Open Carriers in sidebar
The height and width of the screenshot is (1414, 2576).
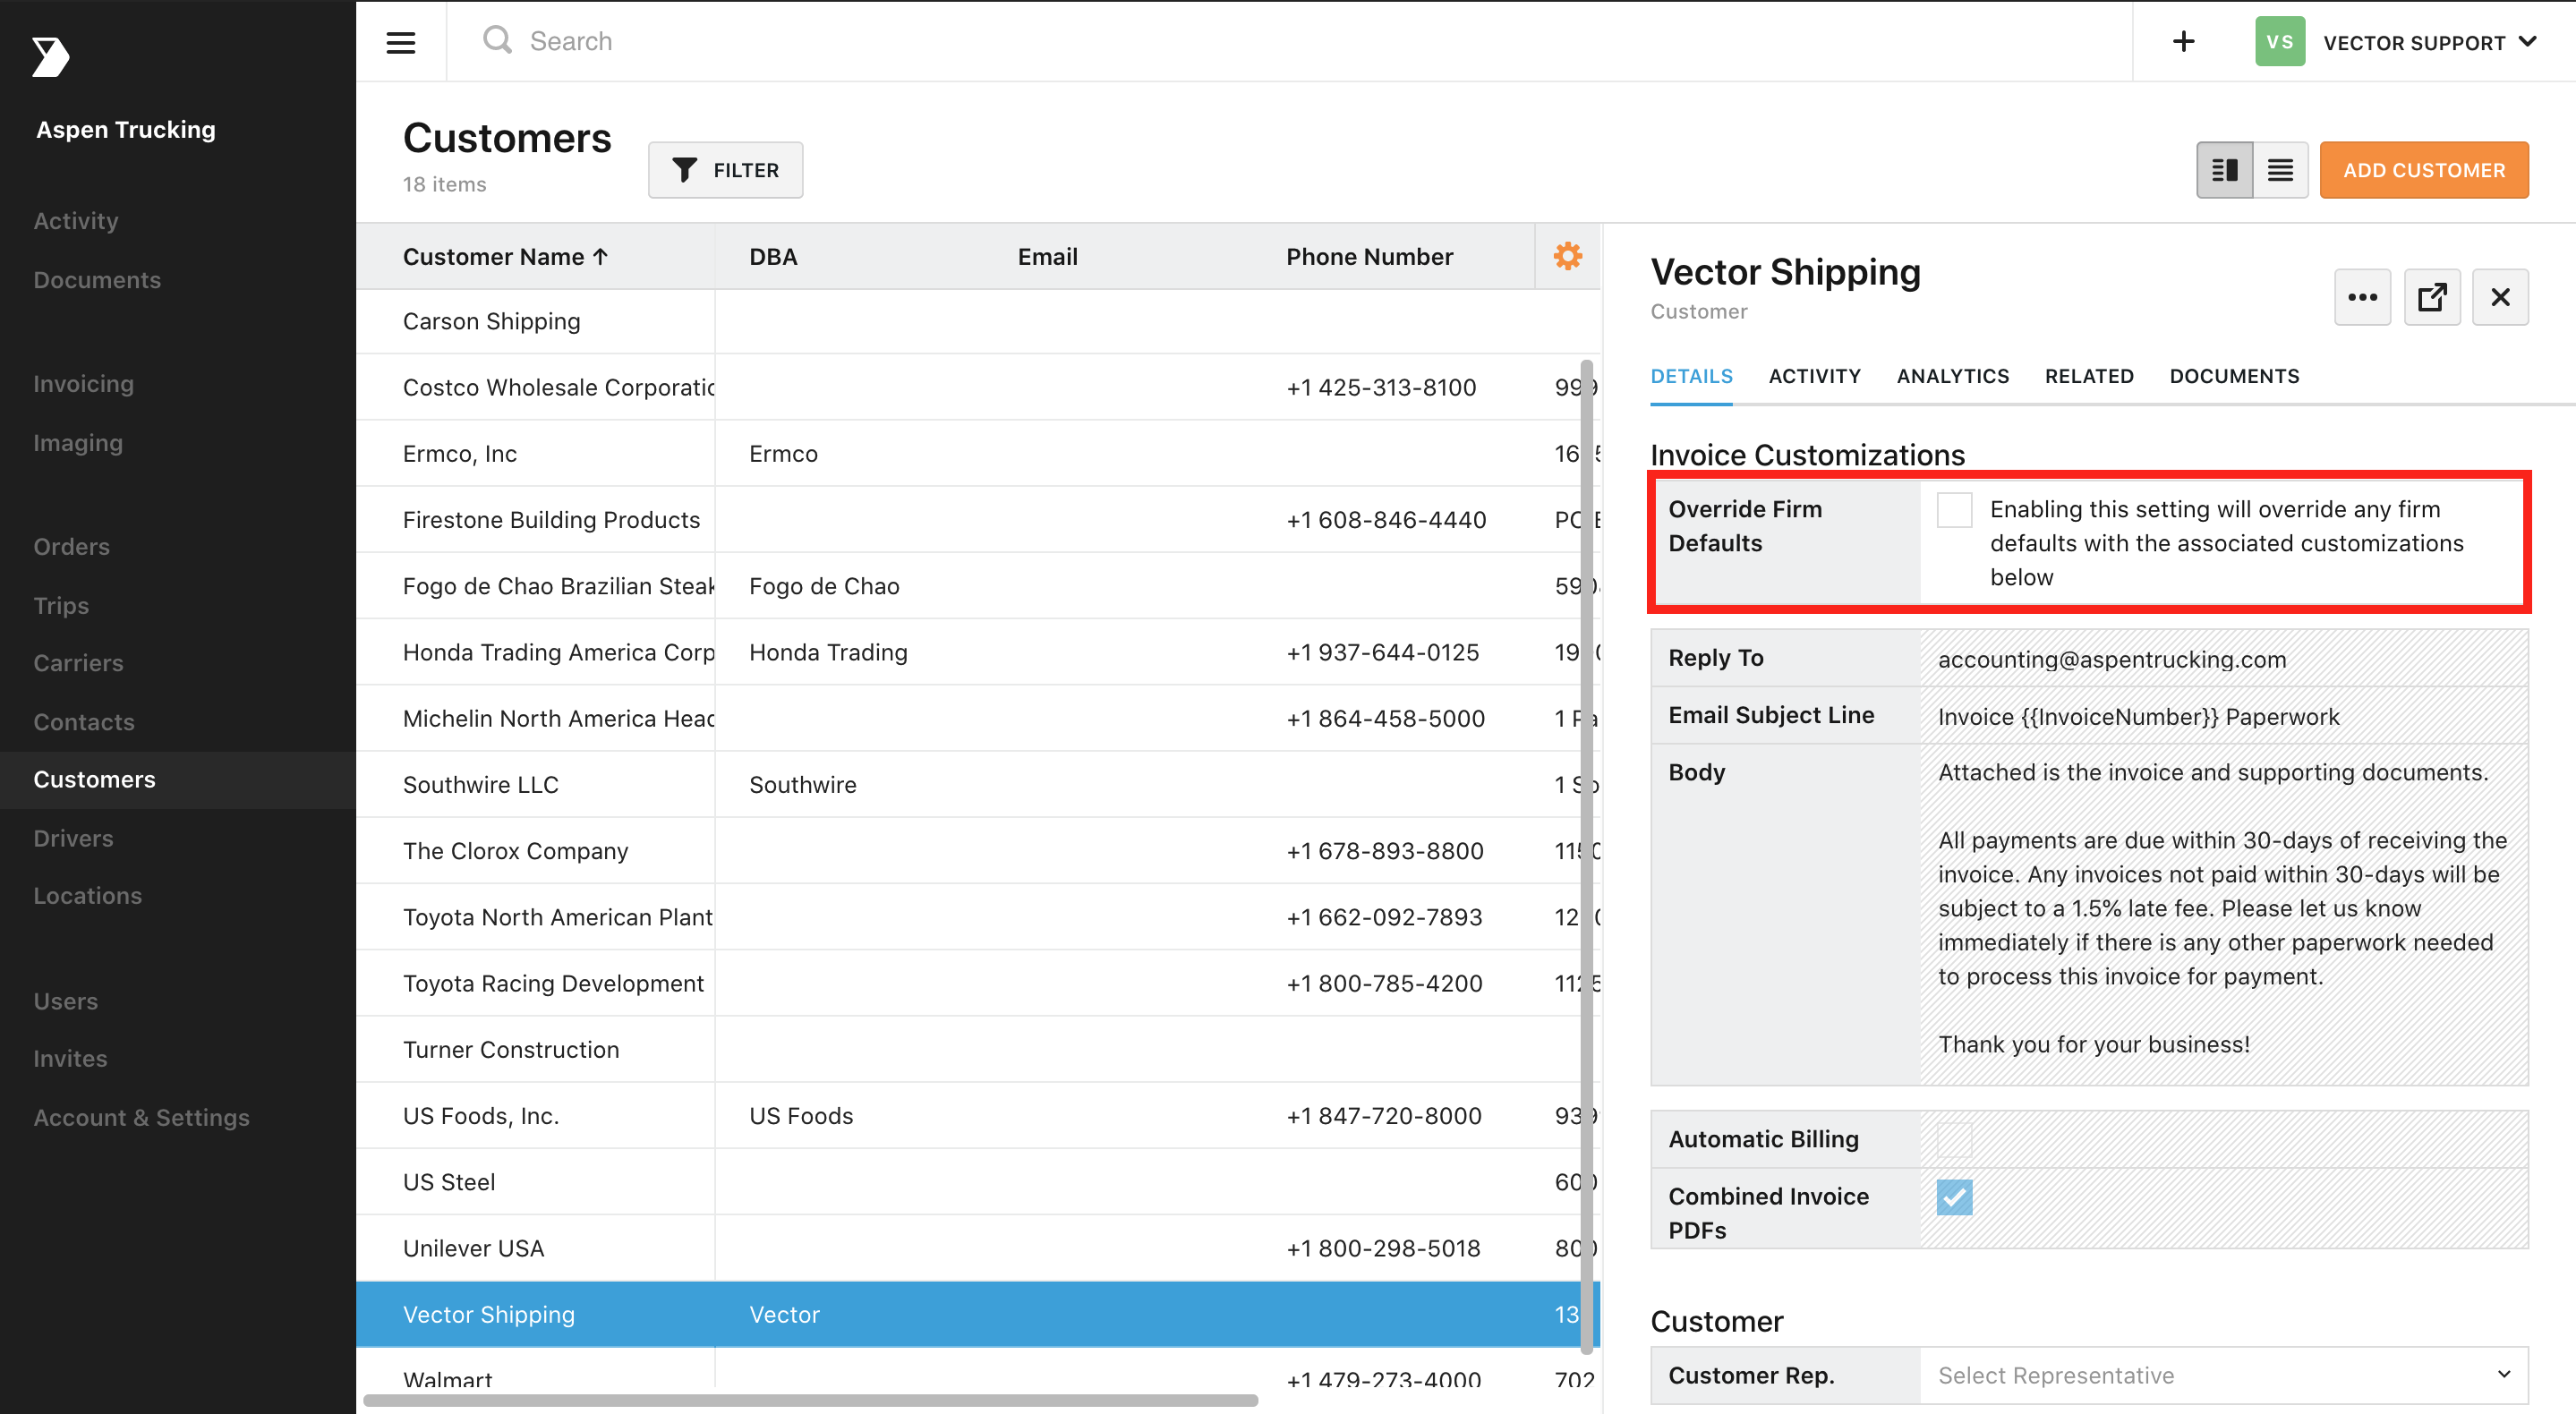pos(78,663)
